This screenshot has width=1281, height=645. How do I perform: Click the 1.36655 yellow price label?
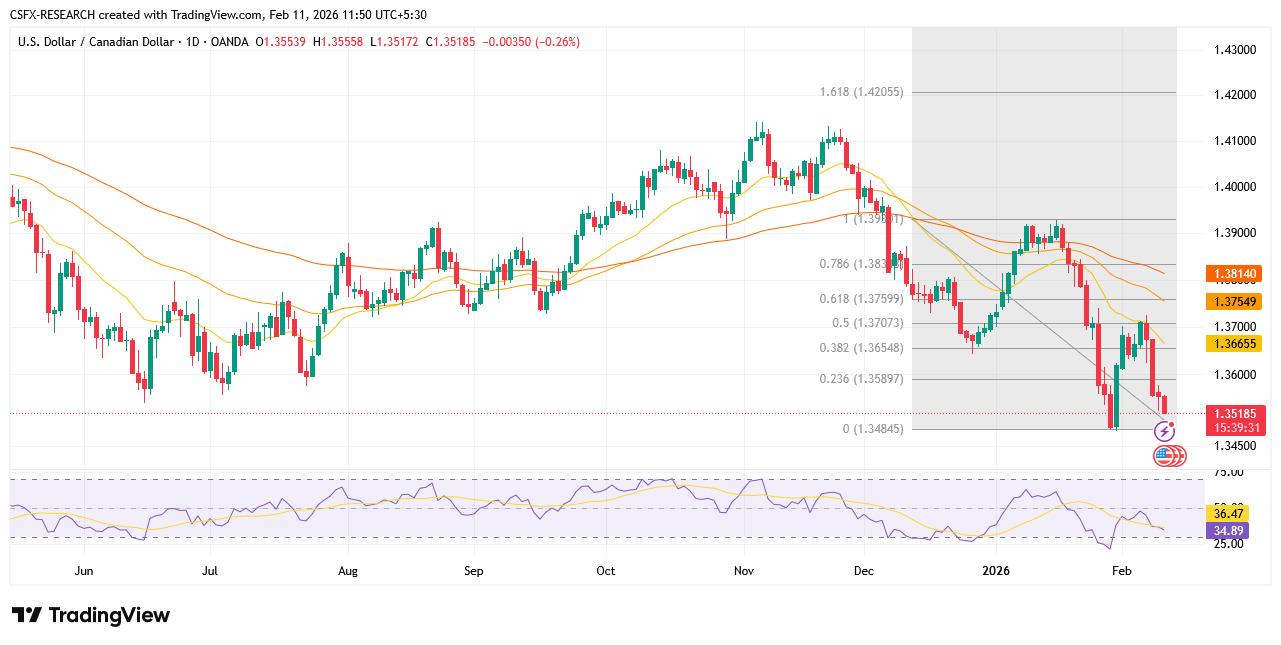pos(1237,343)
